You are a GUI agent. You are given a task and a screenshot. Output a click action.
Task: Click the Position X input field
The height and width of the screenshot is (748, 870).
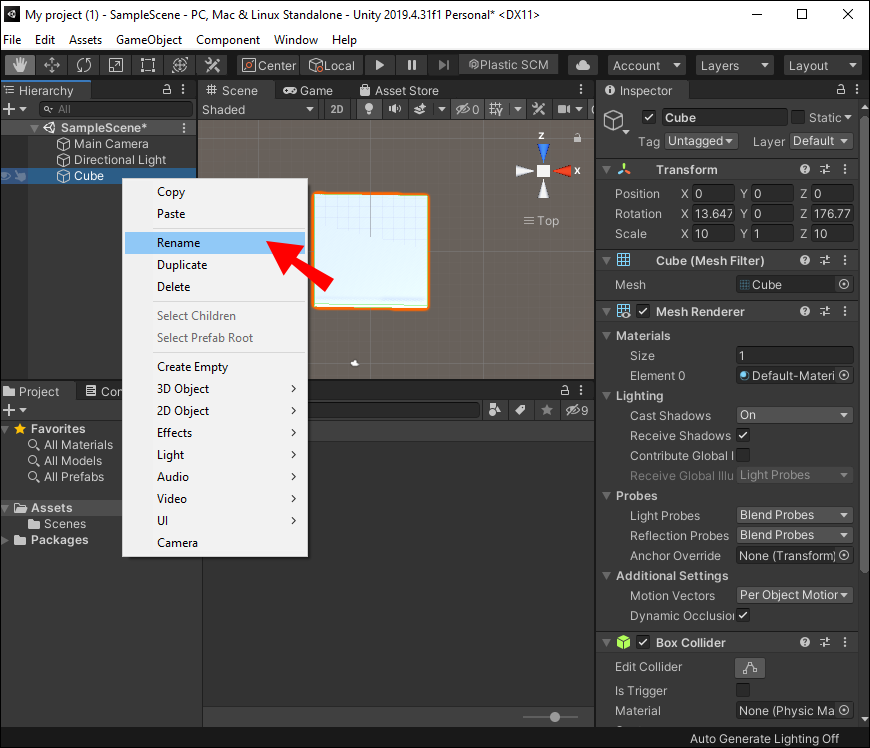tap(714, 194)
